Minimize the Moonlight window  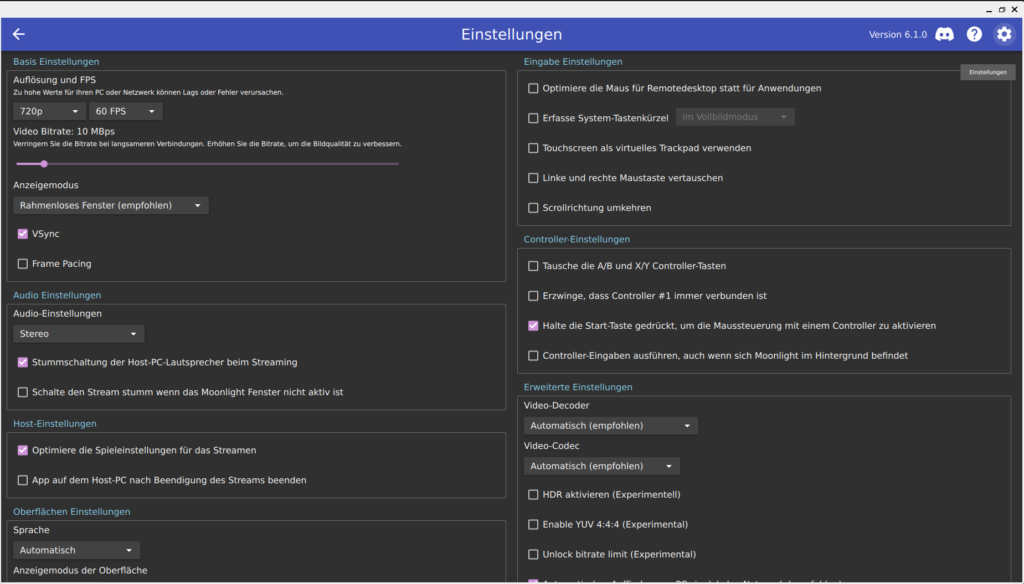(x=989, y=10)
